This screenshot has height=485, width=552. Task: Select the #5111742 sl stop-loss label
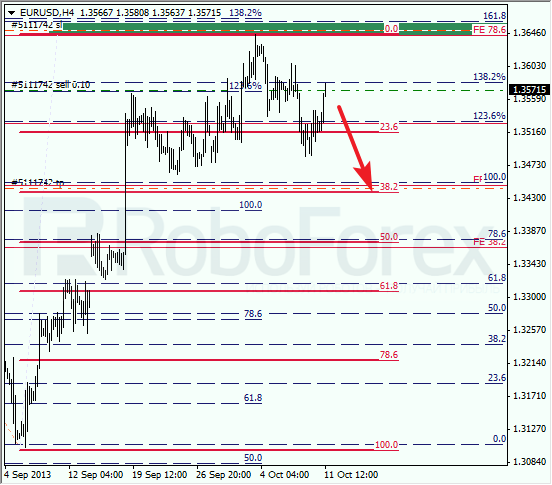tap(37, 25)
